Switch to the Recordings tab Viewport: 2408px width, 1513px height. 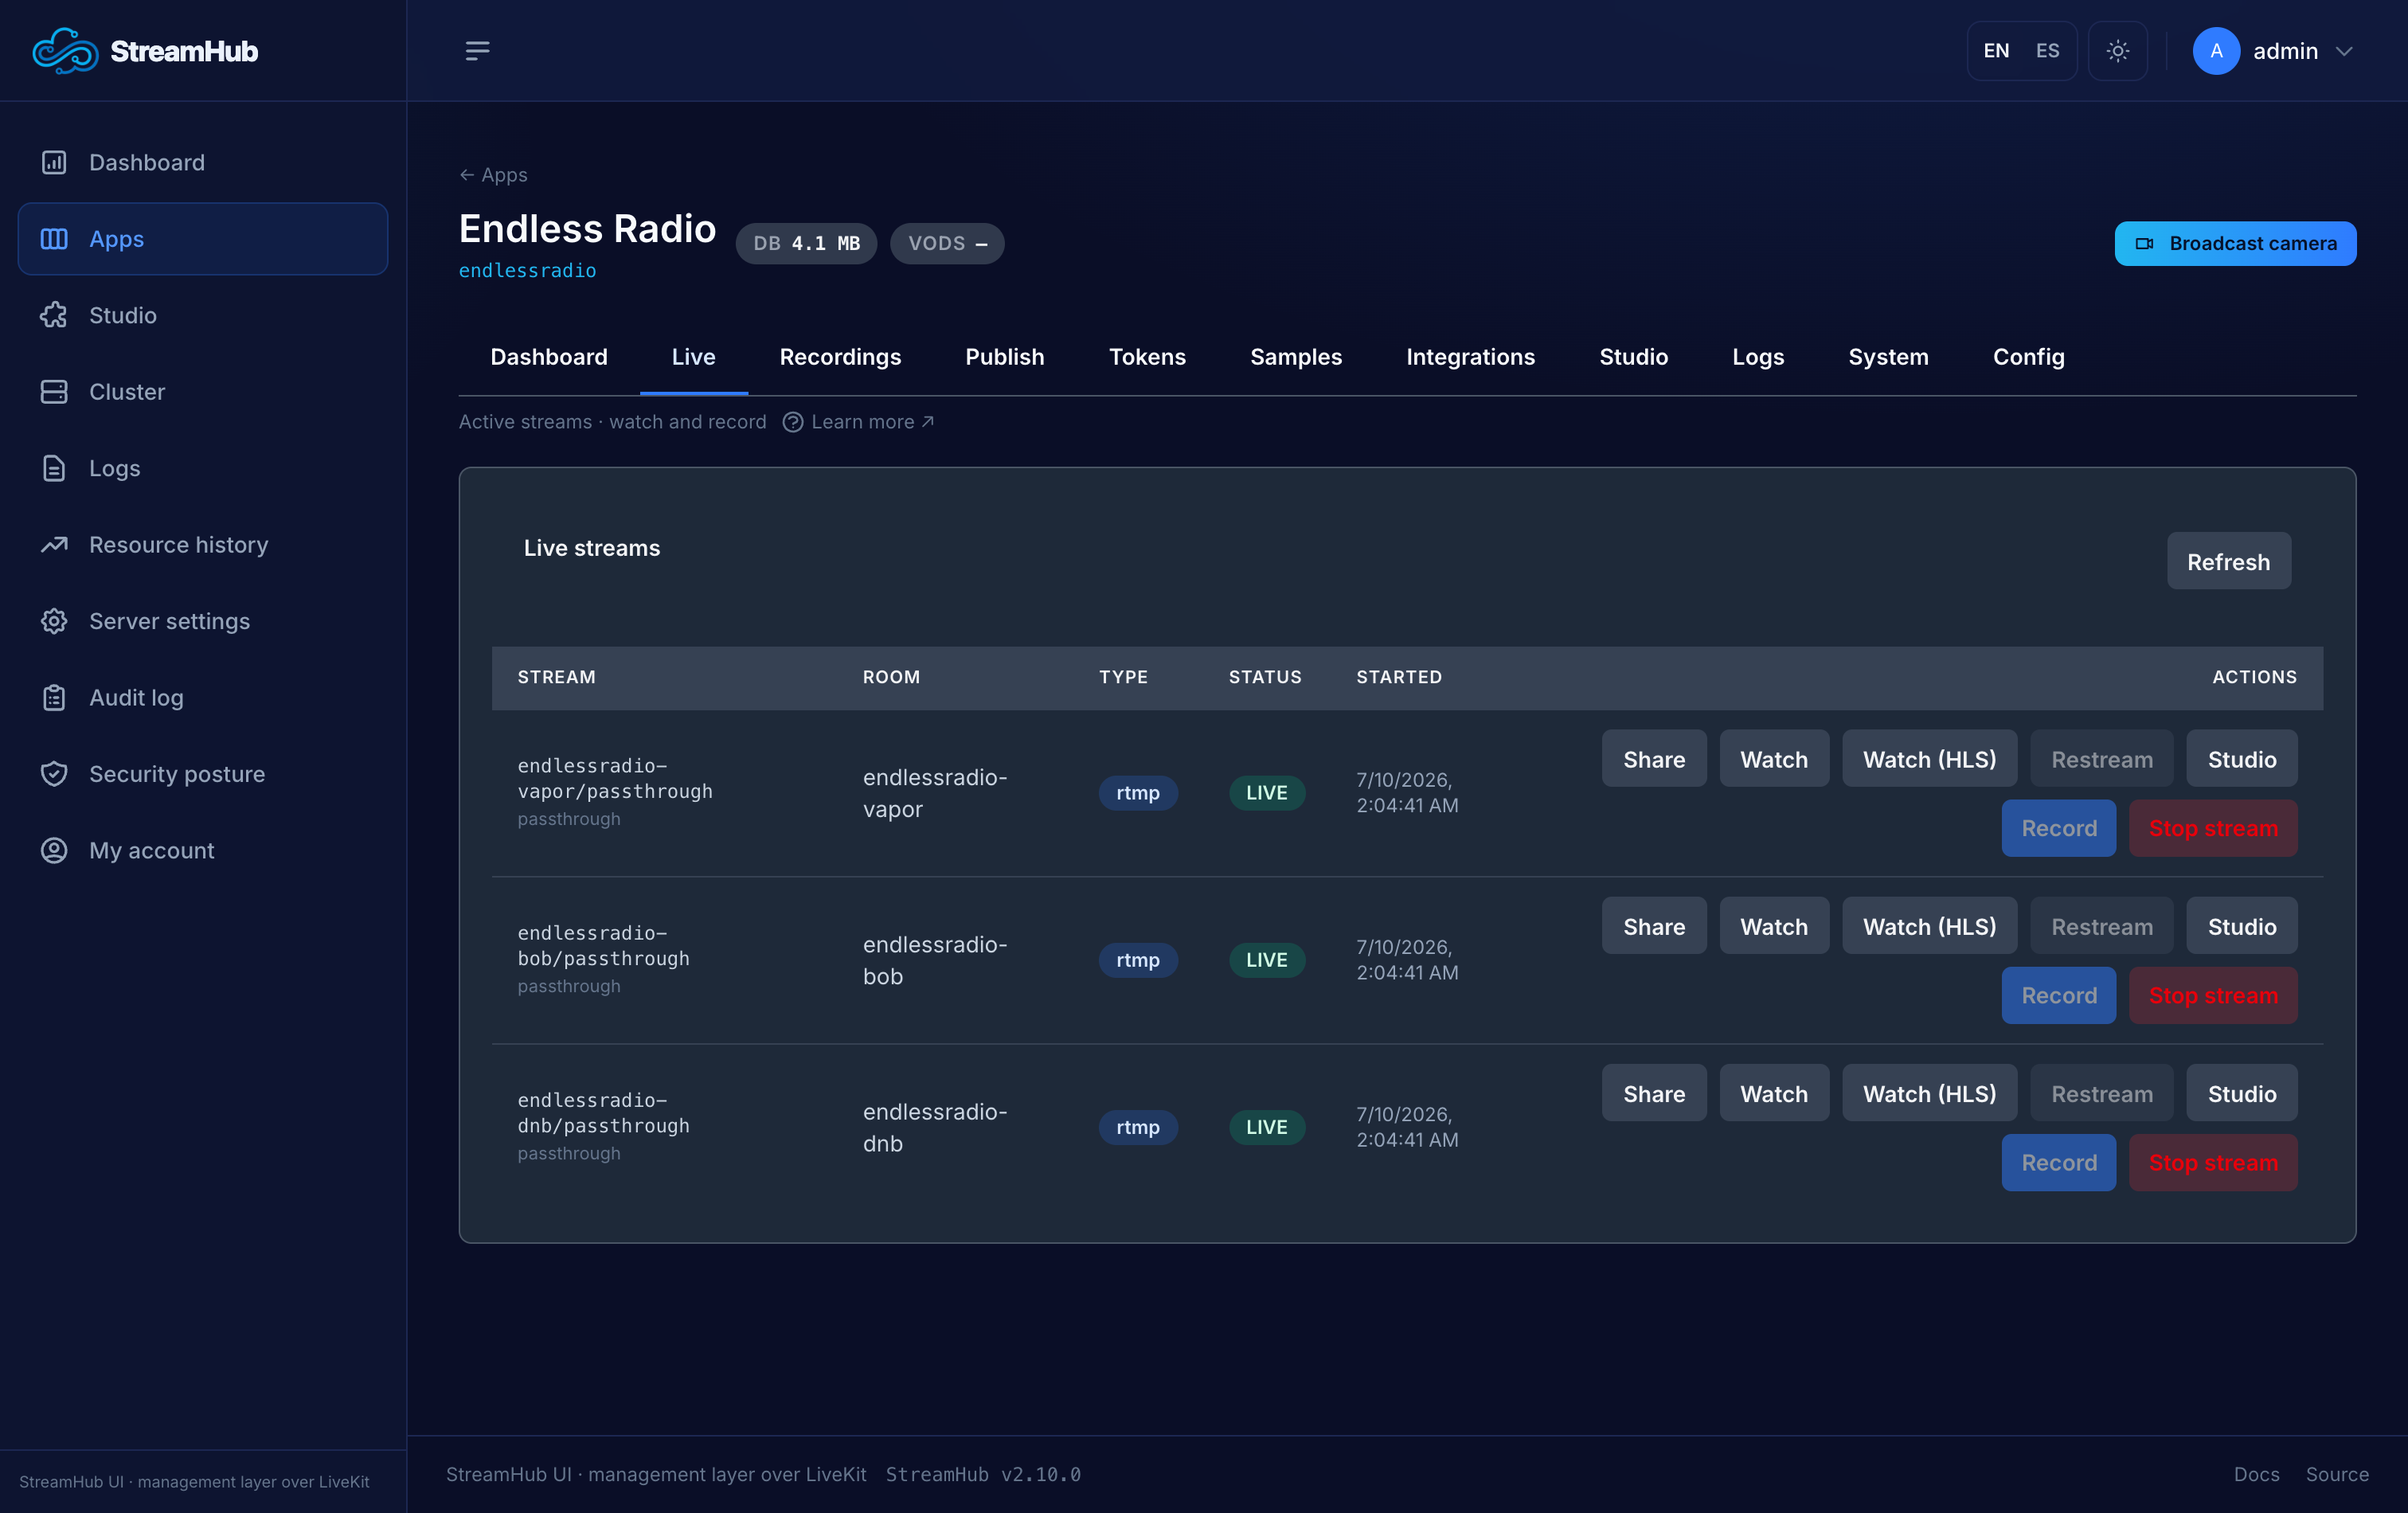[x=840, y=357]
